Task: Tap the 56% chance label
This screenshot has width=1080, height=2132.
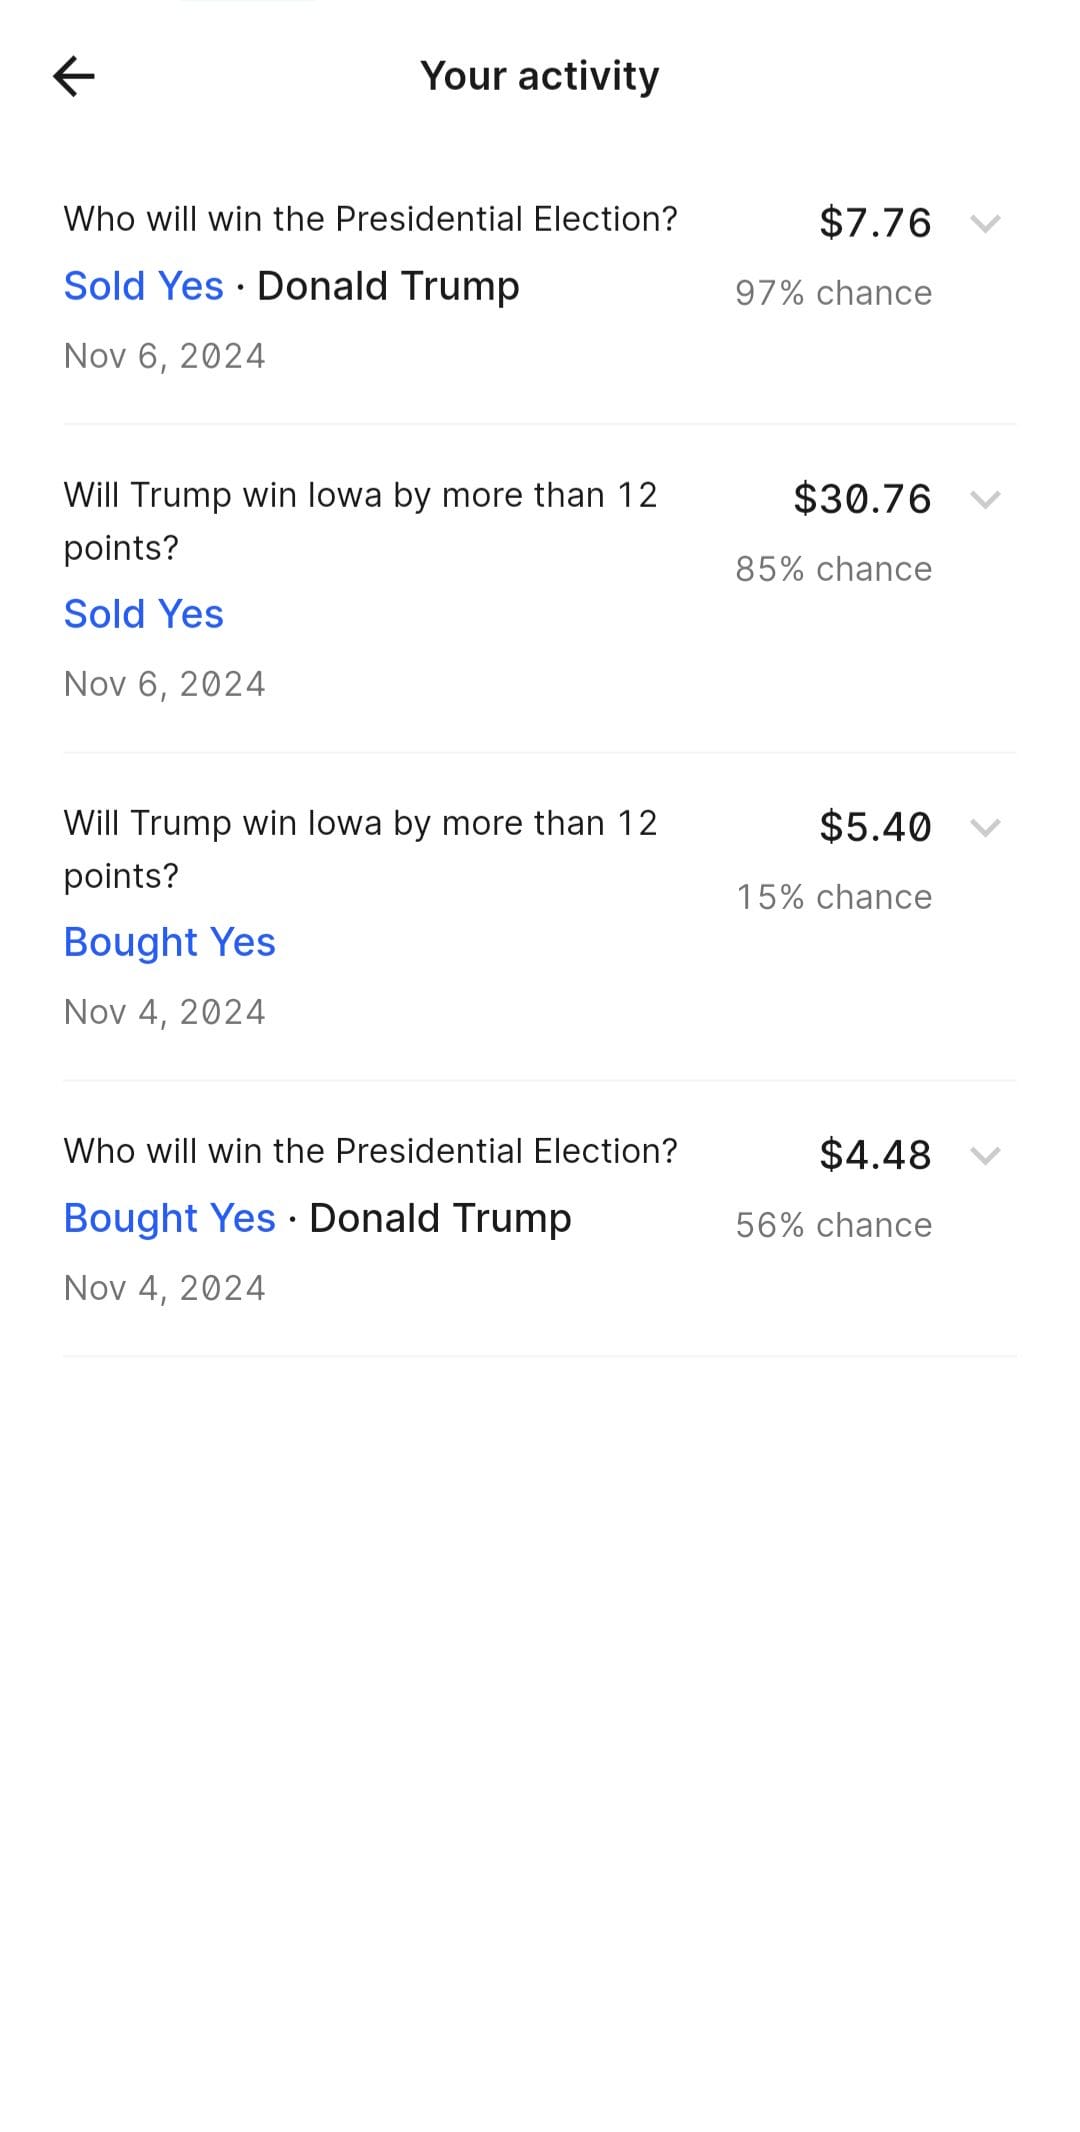Action: point(834,1225)
